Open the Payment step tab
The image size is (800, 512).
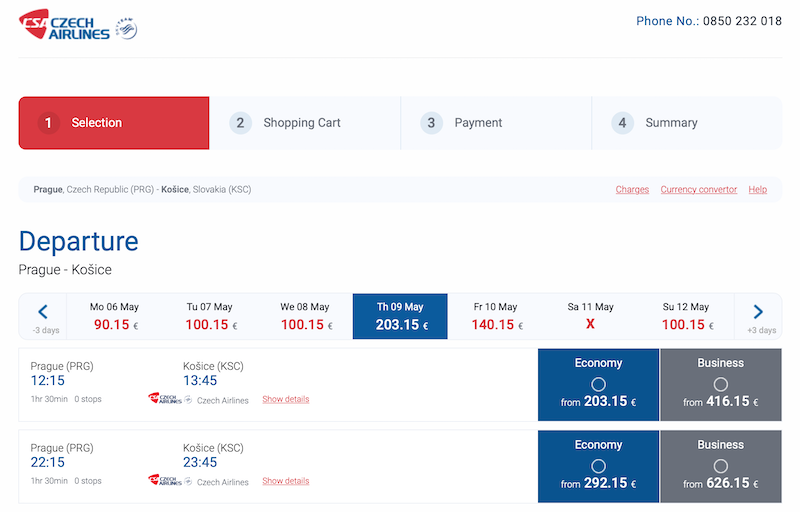tap(496, 123)
